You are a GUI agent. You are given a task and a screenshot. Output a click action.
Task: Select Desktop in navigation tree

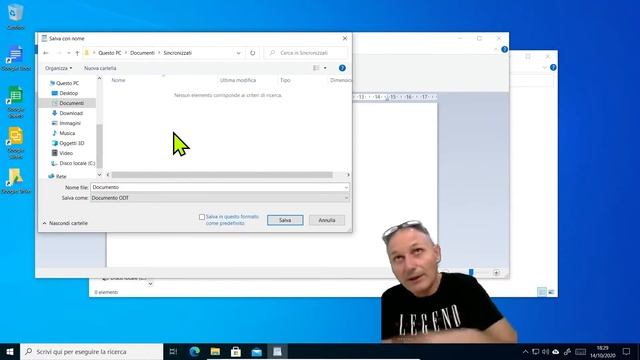click(65, 93)
